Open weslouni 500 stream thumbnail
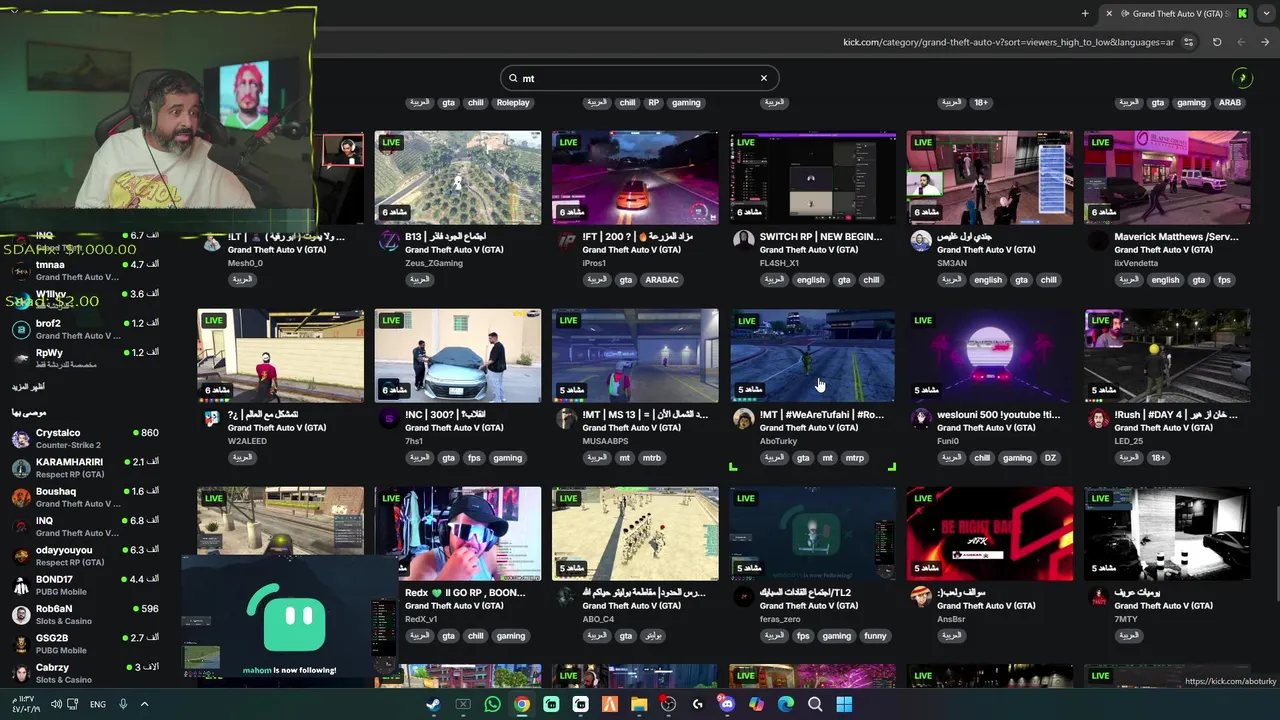Viewport: 1280px width, 720px height. pos(990,355)
